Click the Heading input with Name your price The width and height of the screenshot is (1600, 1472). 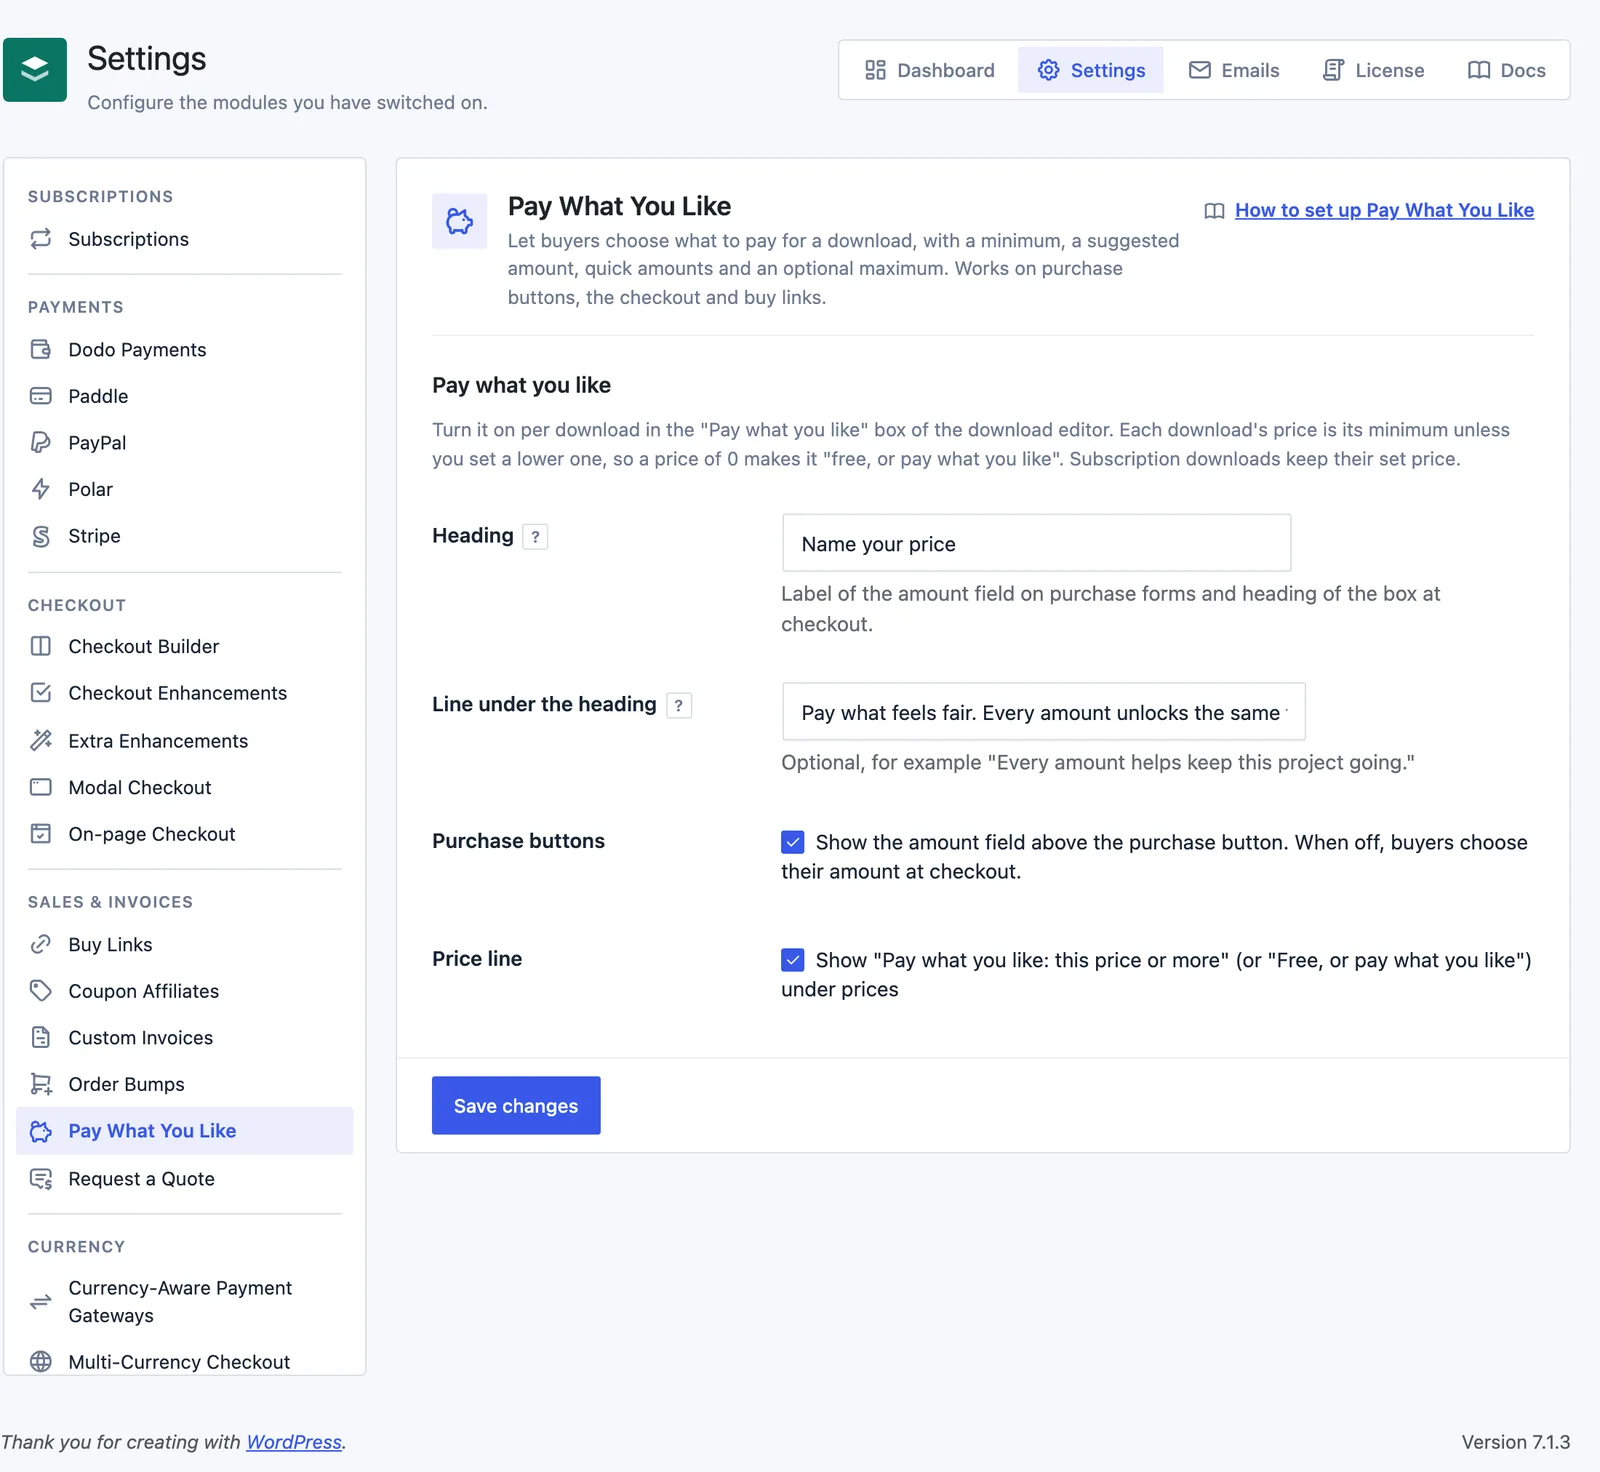(x=1037, y=543)
